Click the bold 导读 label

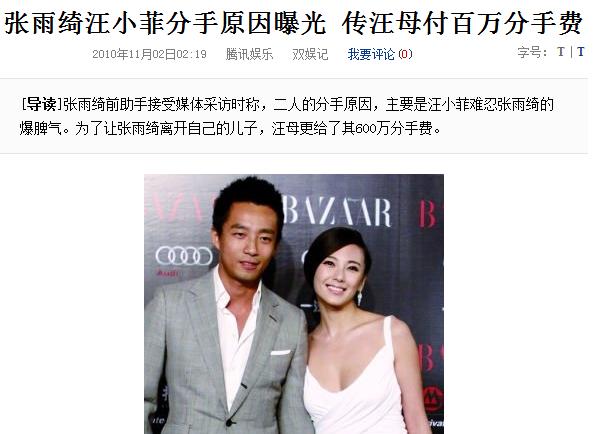point(41,105)
